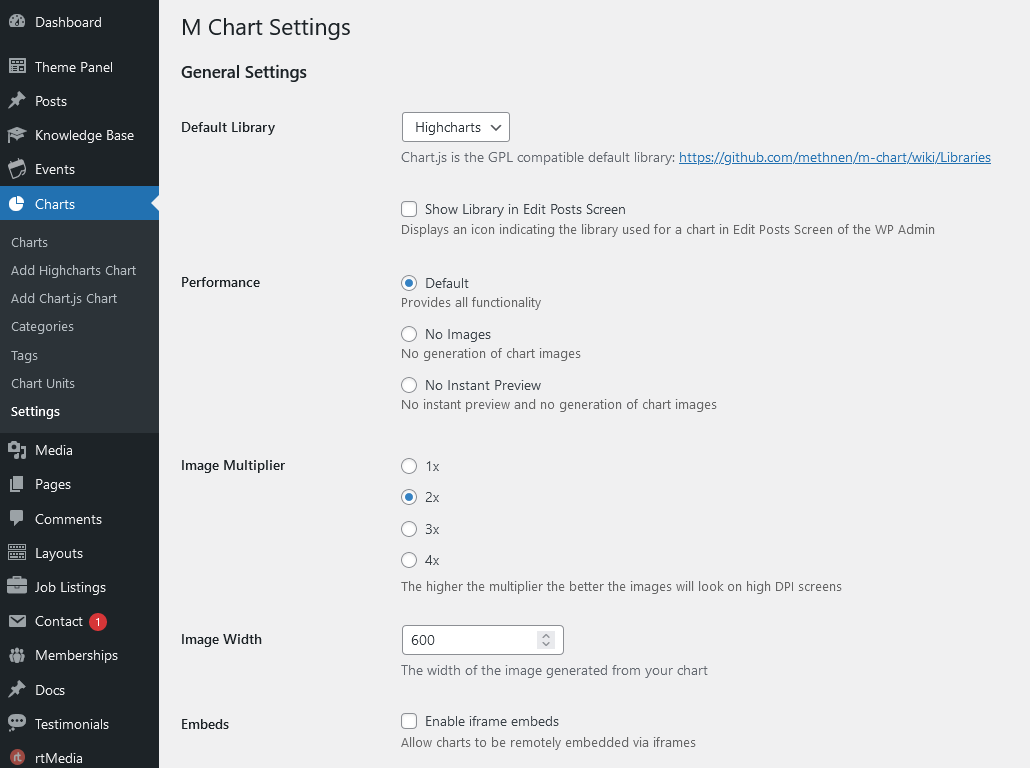The width and height of the screenshot is (1030, 768).
Task: Open the Knowledge Base menu label
Action: (x=84, y=135)
